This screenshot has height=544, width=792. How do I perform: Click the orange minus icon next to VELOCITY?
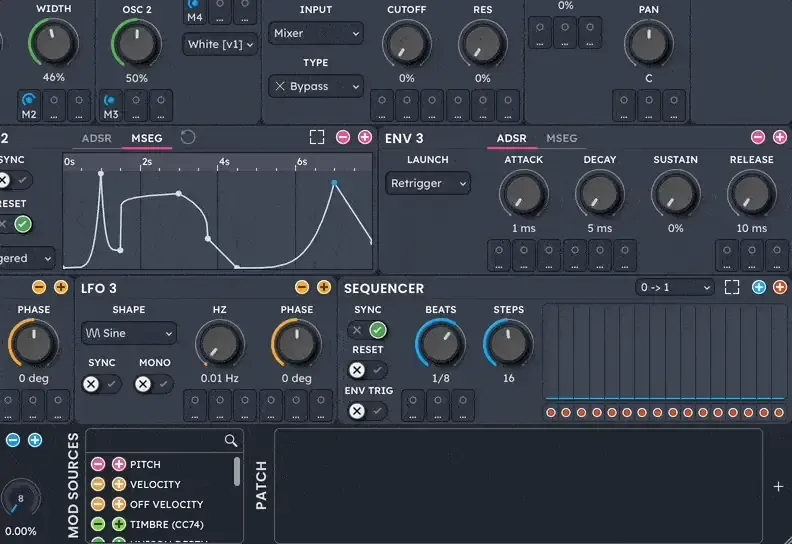(98, 484)
